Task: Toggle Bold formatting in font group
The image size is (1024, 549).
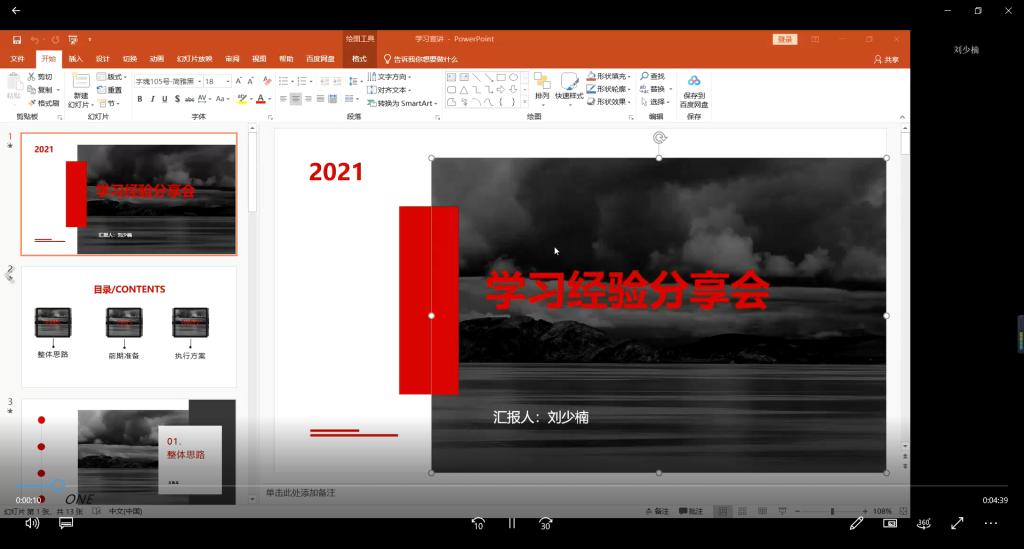Action: (x=139, y=99)
